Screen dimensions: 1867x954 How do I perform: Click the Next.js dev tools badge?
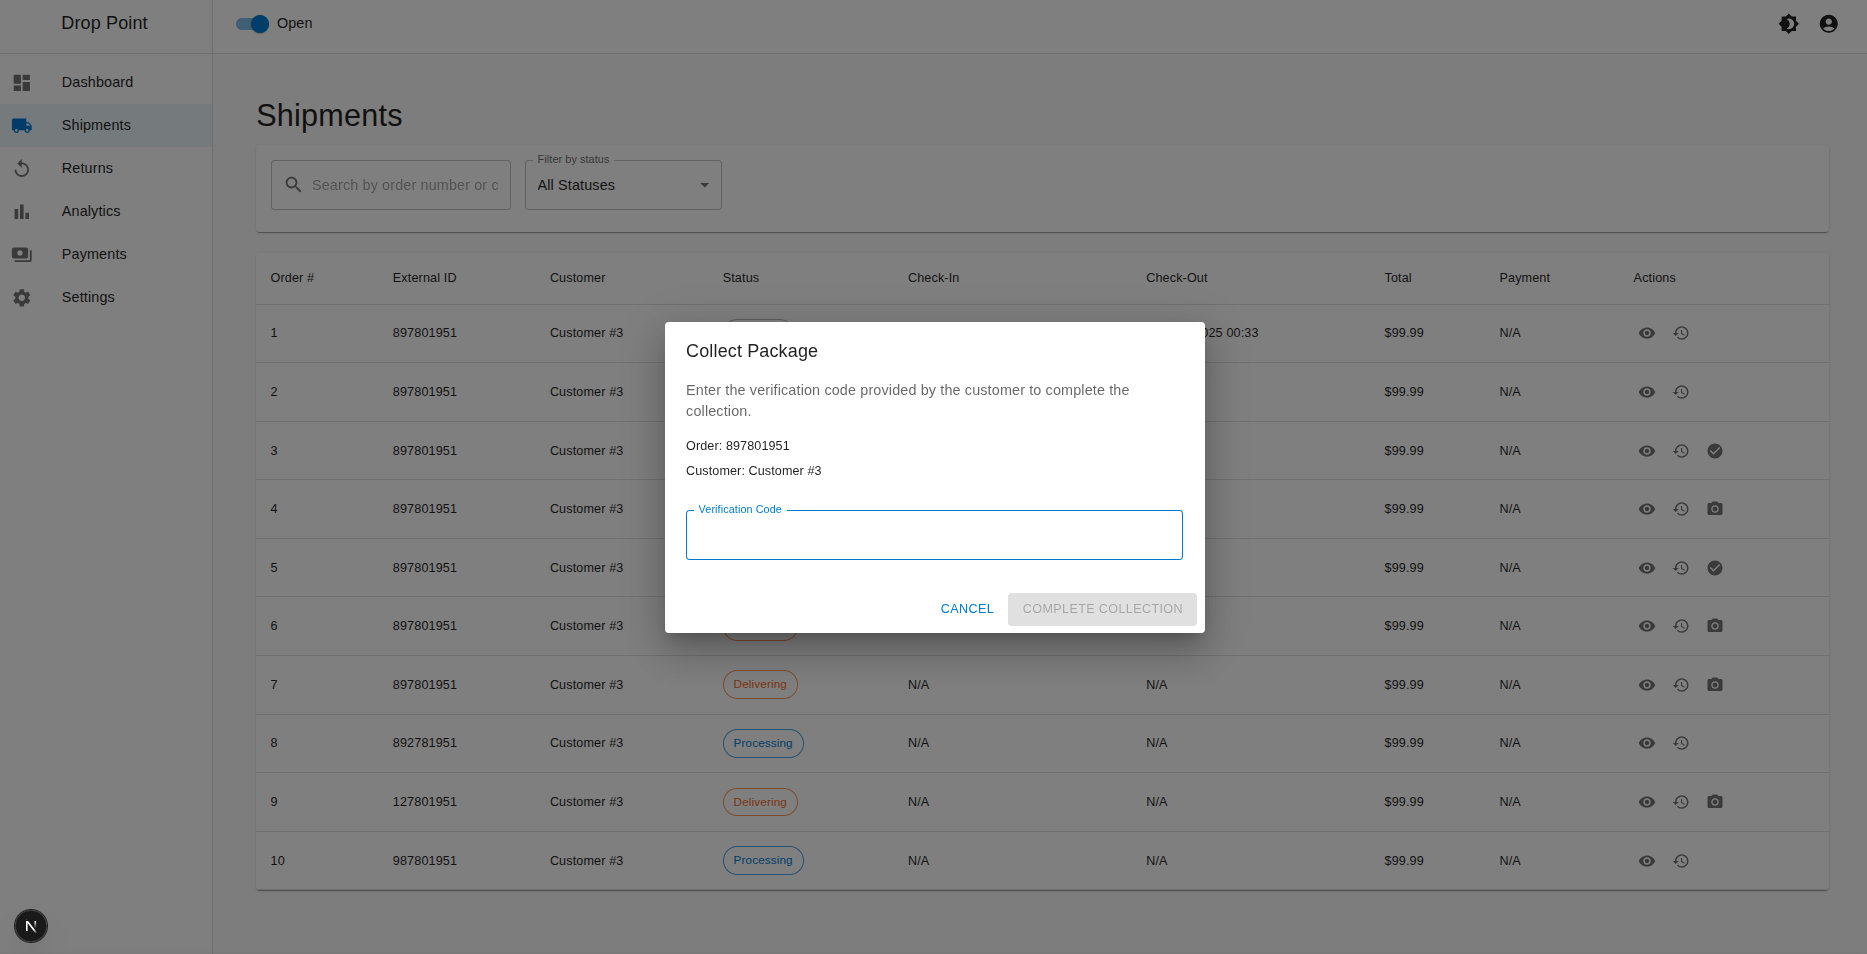pyautogui.click(x=31, y=926)
